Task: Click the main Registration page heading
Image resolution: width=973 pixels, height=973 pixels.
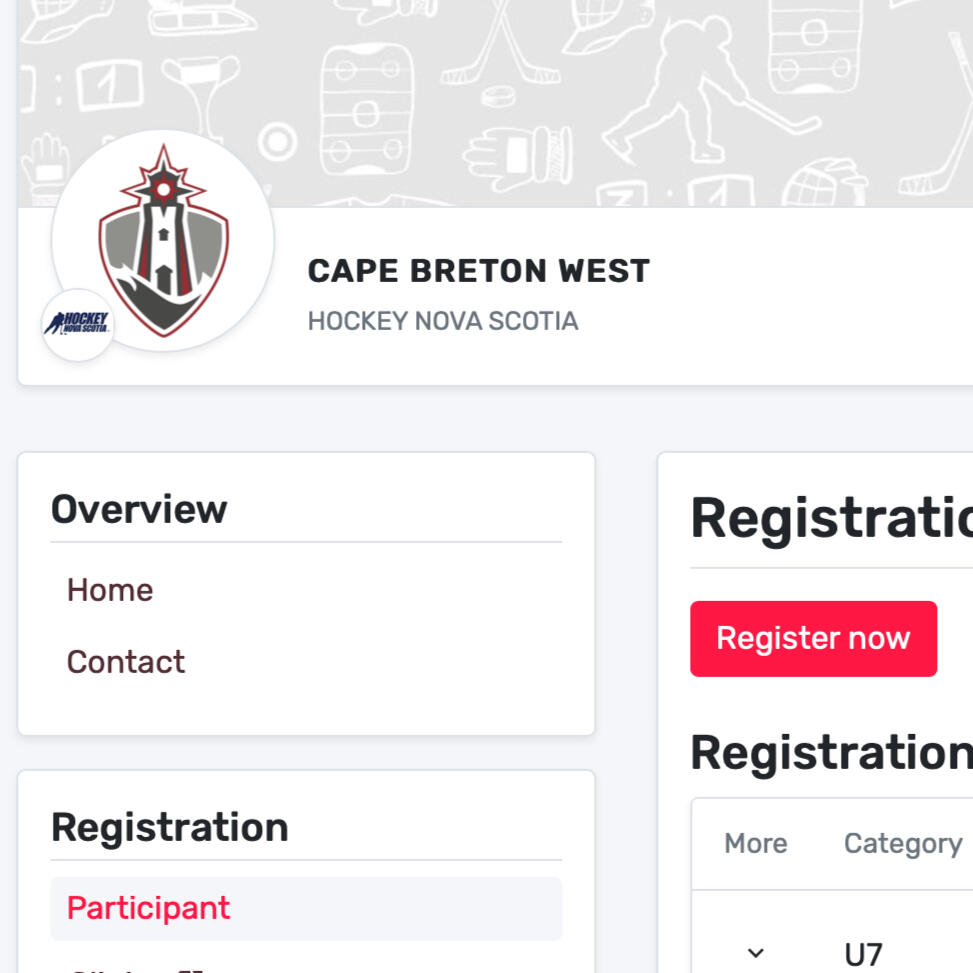Action: point(830,518)
